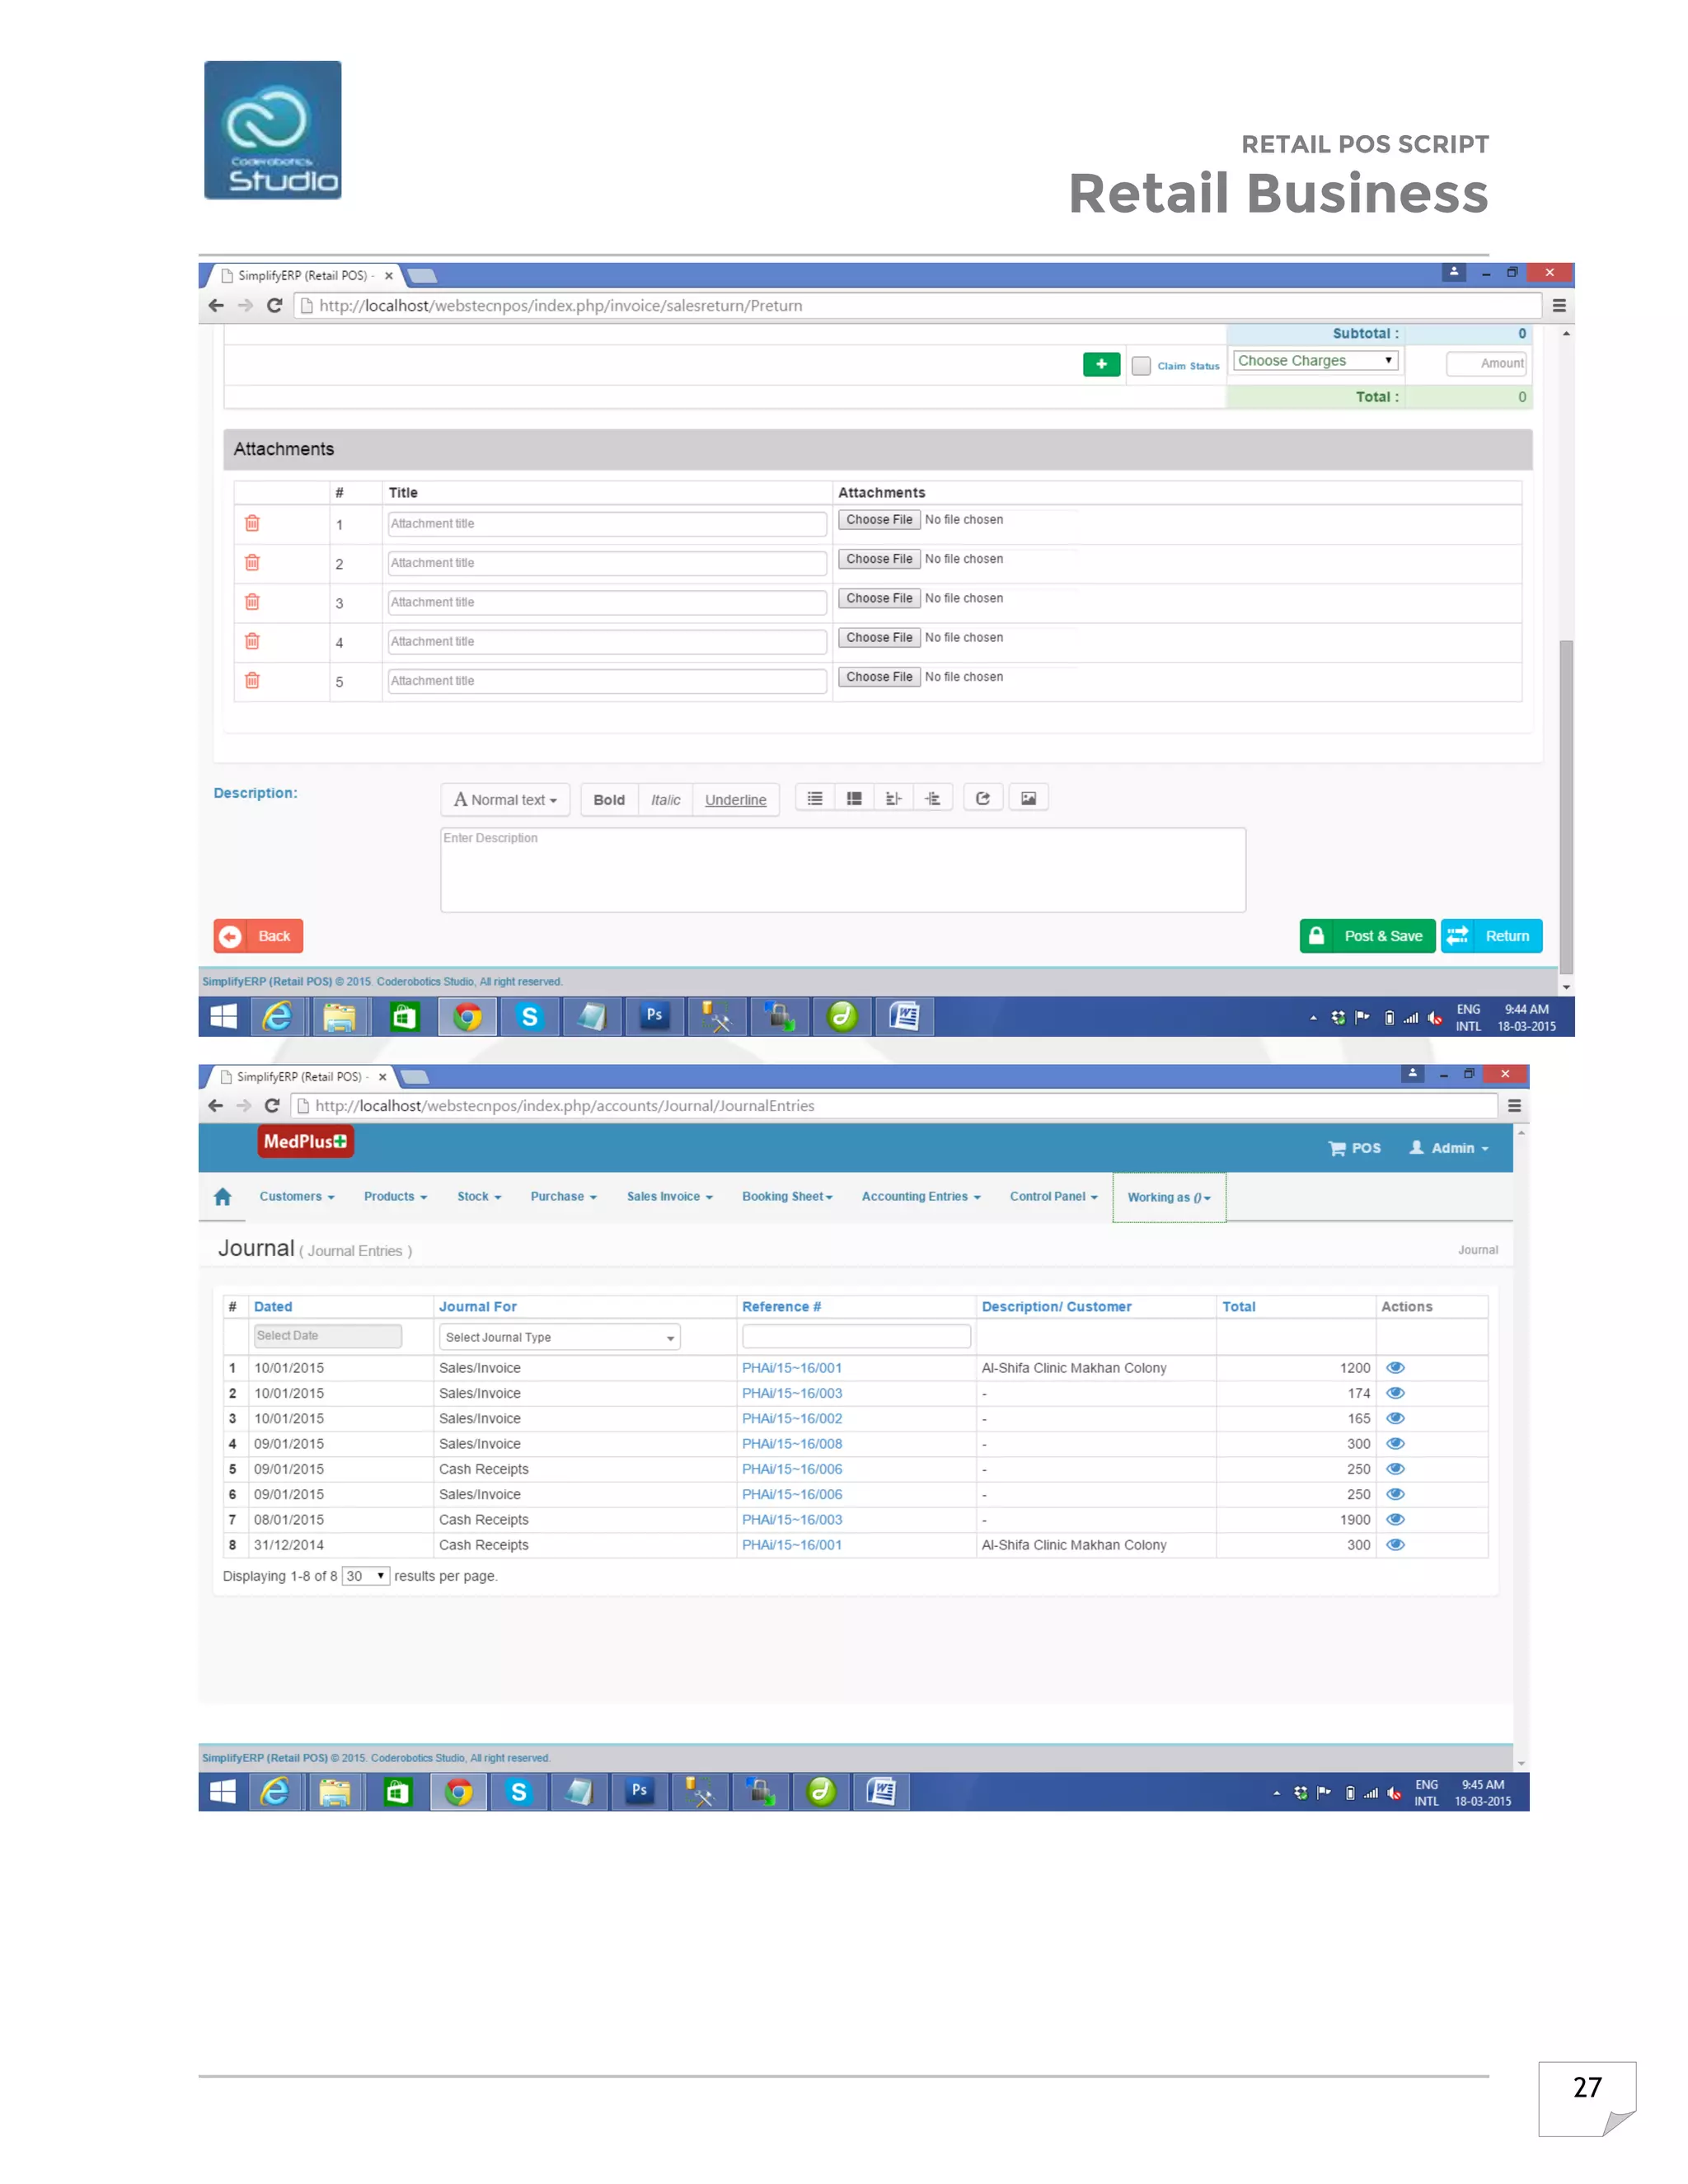Open the Choose Charges dropdown
Screen dimensions: 1688x2184
[1315, 361]
